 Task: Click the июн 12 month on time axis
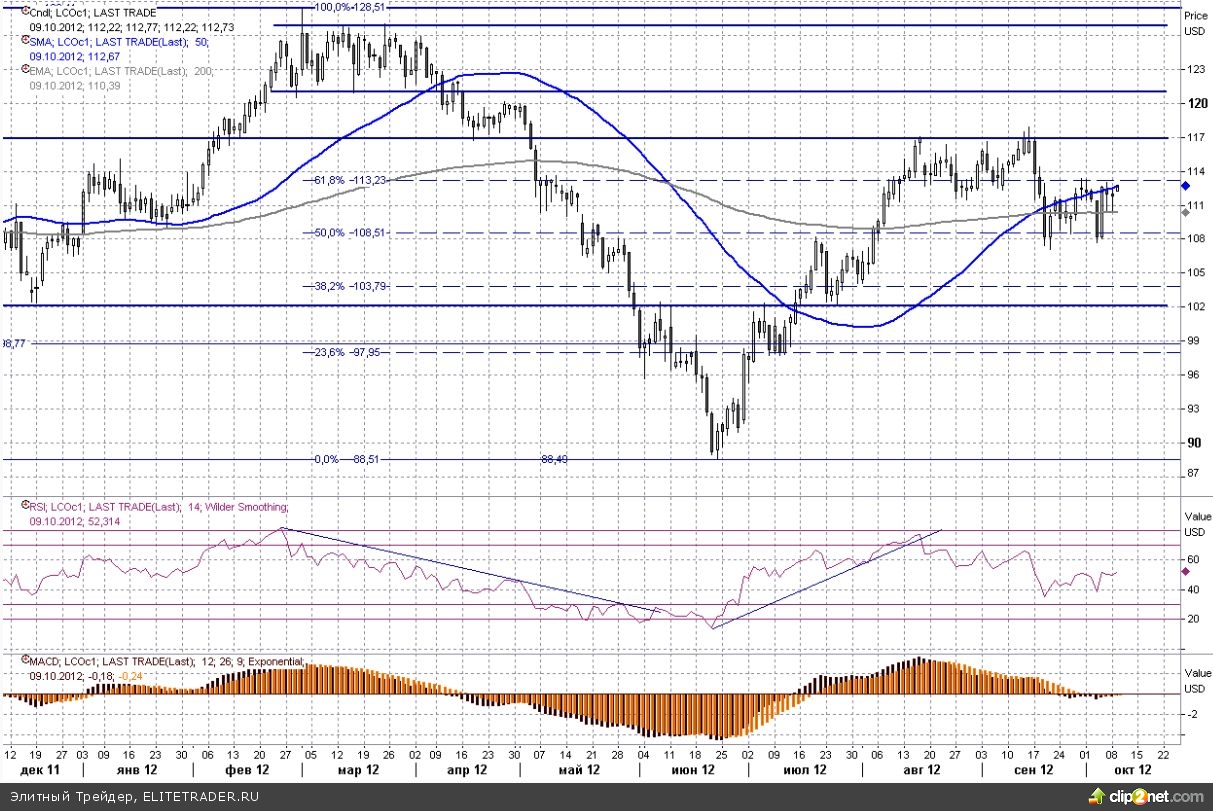(690, 771)
